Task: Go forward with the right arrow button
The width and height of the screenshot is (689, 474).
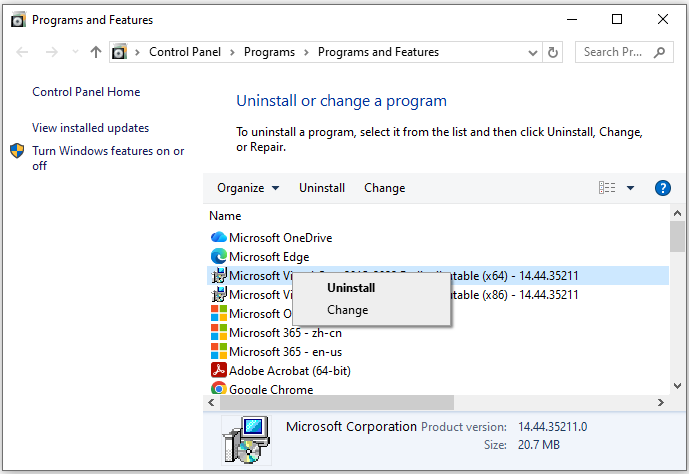Action: [51, 52]
